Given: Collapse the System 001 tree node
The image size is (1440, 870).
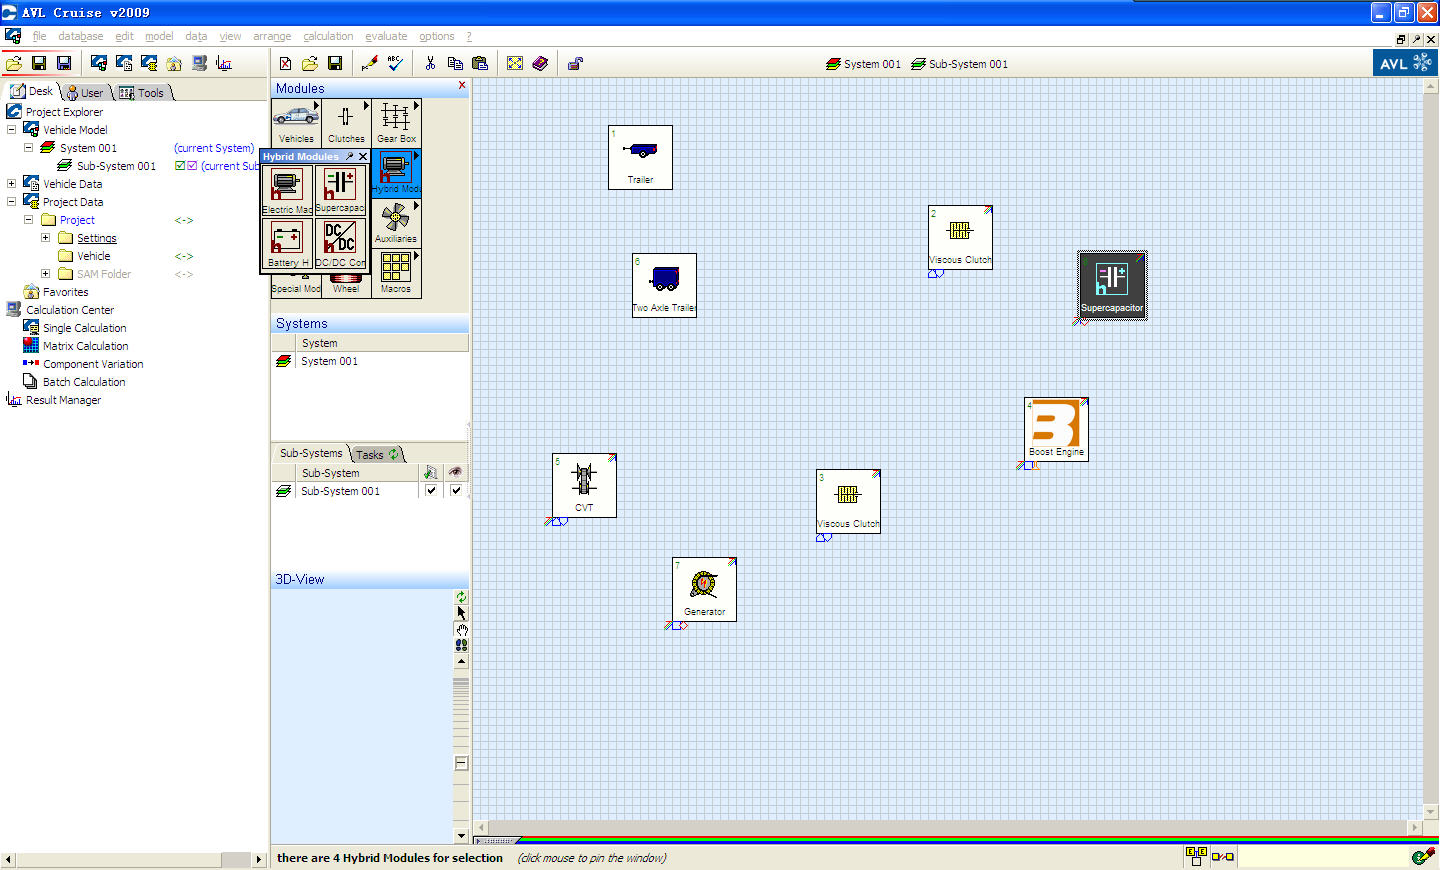Looking at the screenshot, I should (x=29, y=148).
